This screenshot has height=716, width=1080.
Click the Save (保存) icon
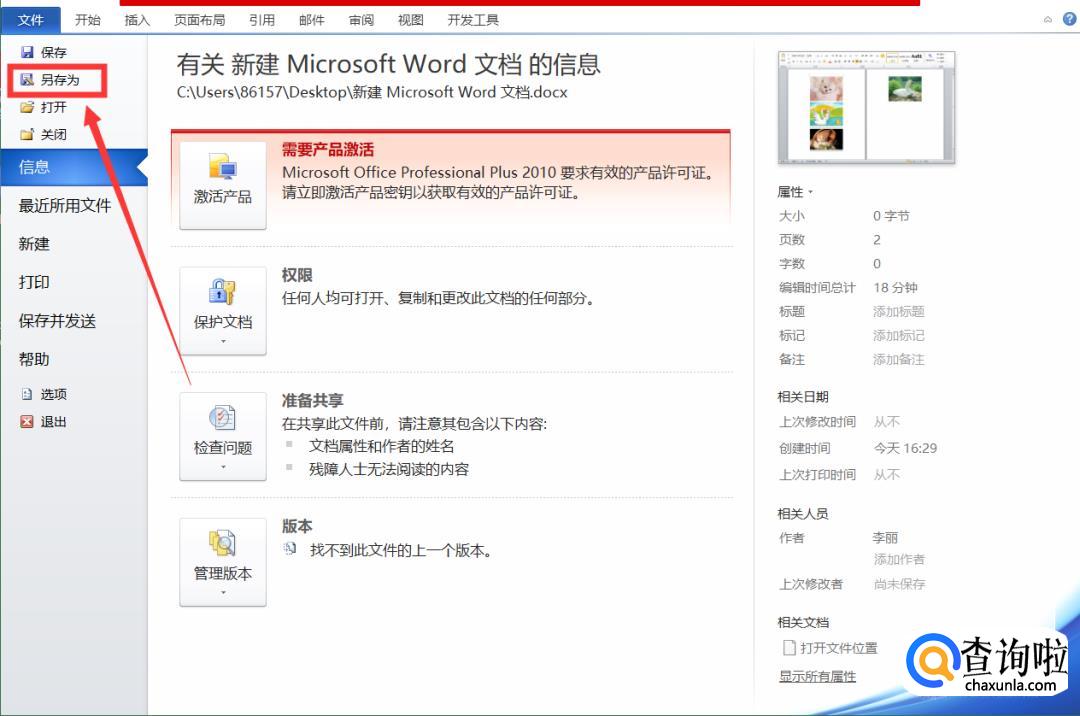click(27, 52)
